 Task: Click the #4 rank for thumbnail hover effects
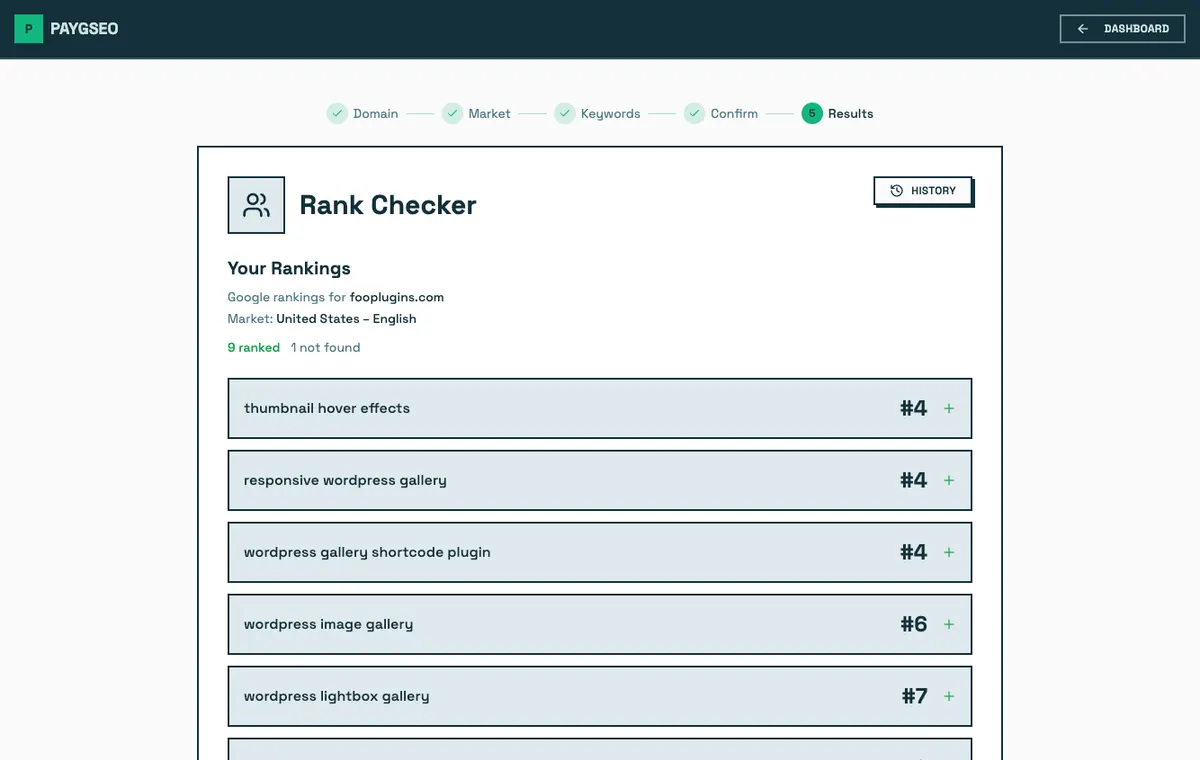[x=914, y=408]
